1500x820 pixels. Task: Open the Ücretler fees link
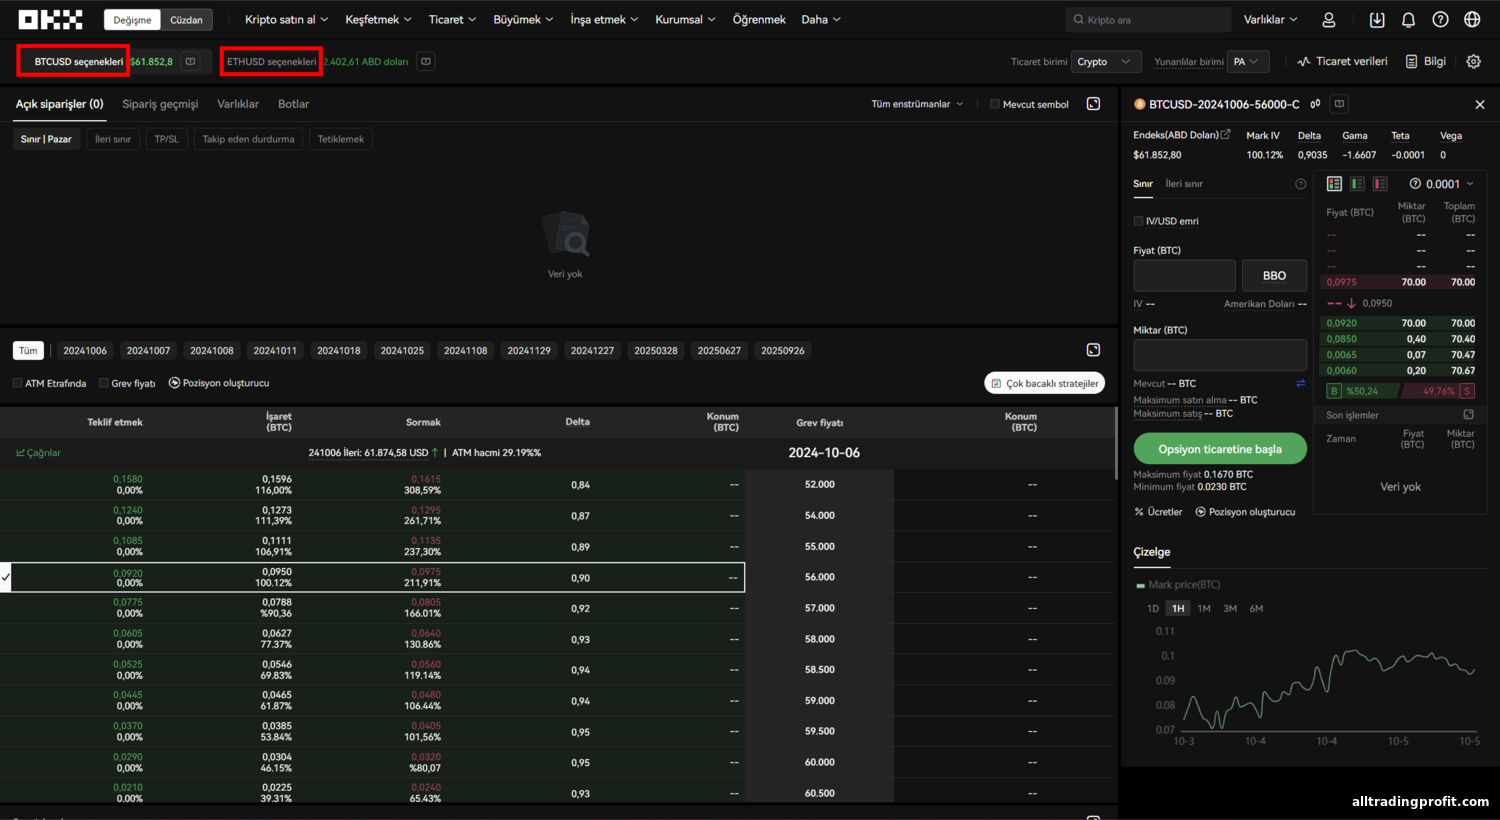(1158, 512)
